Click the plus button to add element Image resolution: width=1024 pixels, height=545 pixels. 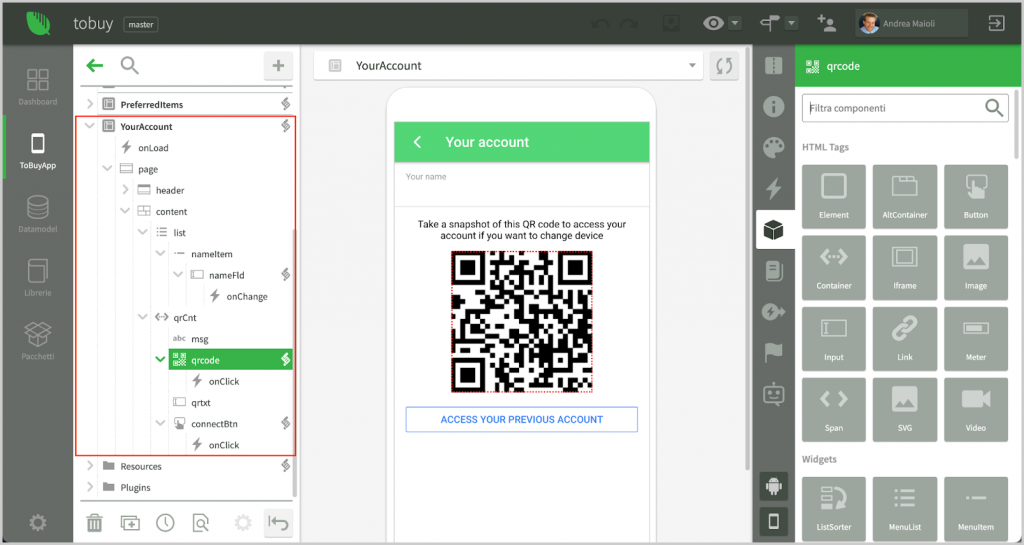[278, 65]
